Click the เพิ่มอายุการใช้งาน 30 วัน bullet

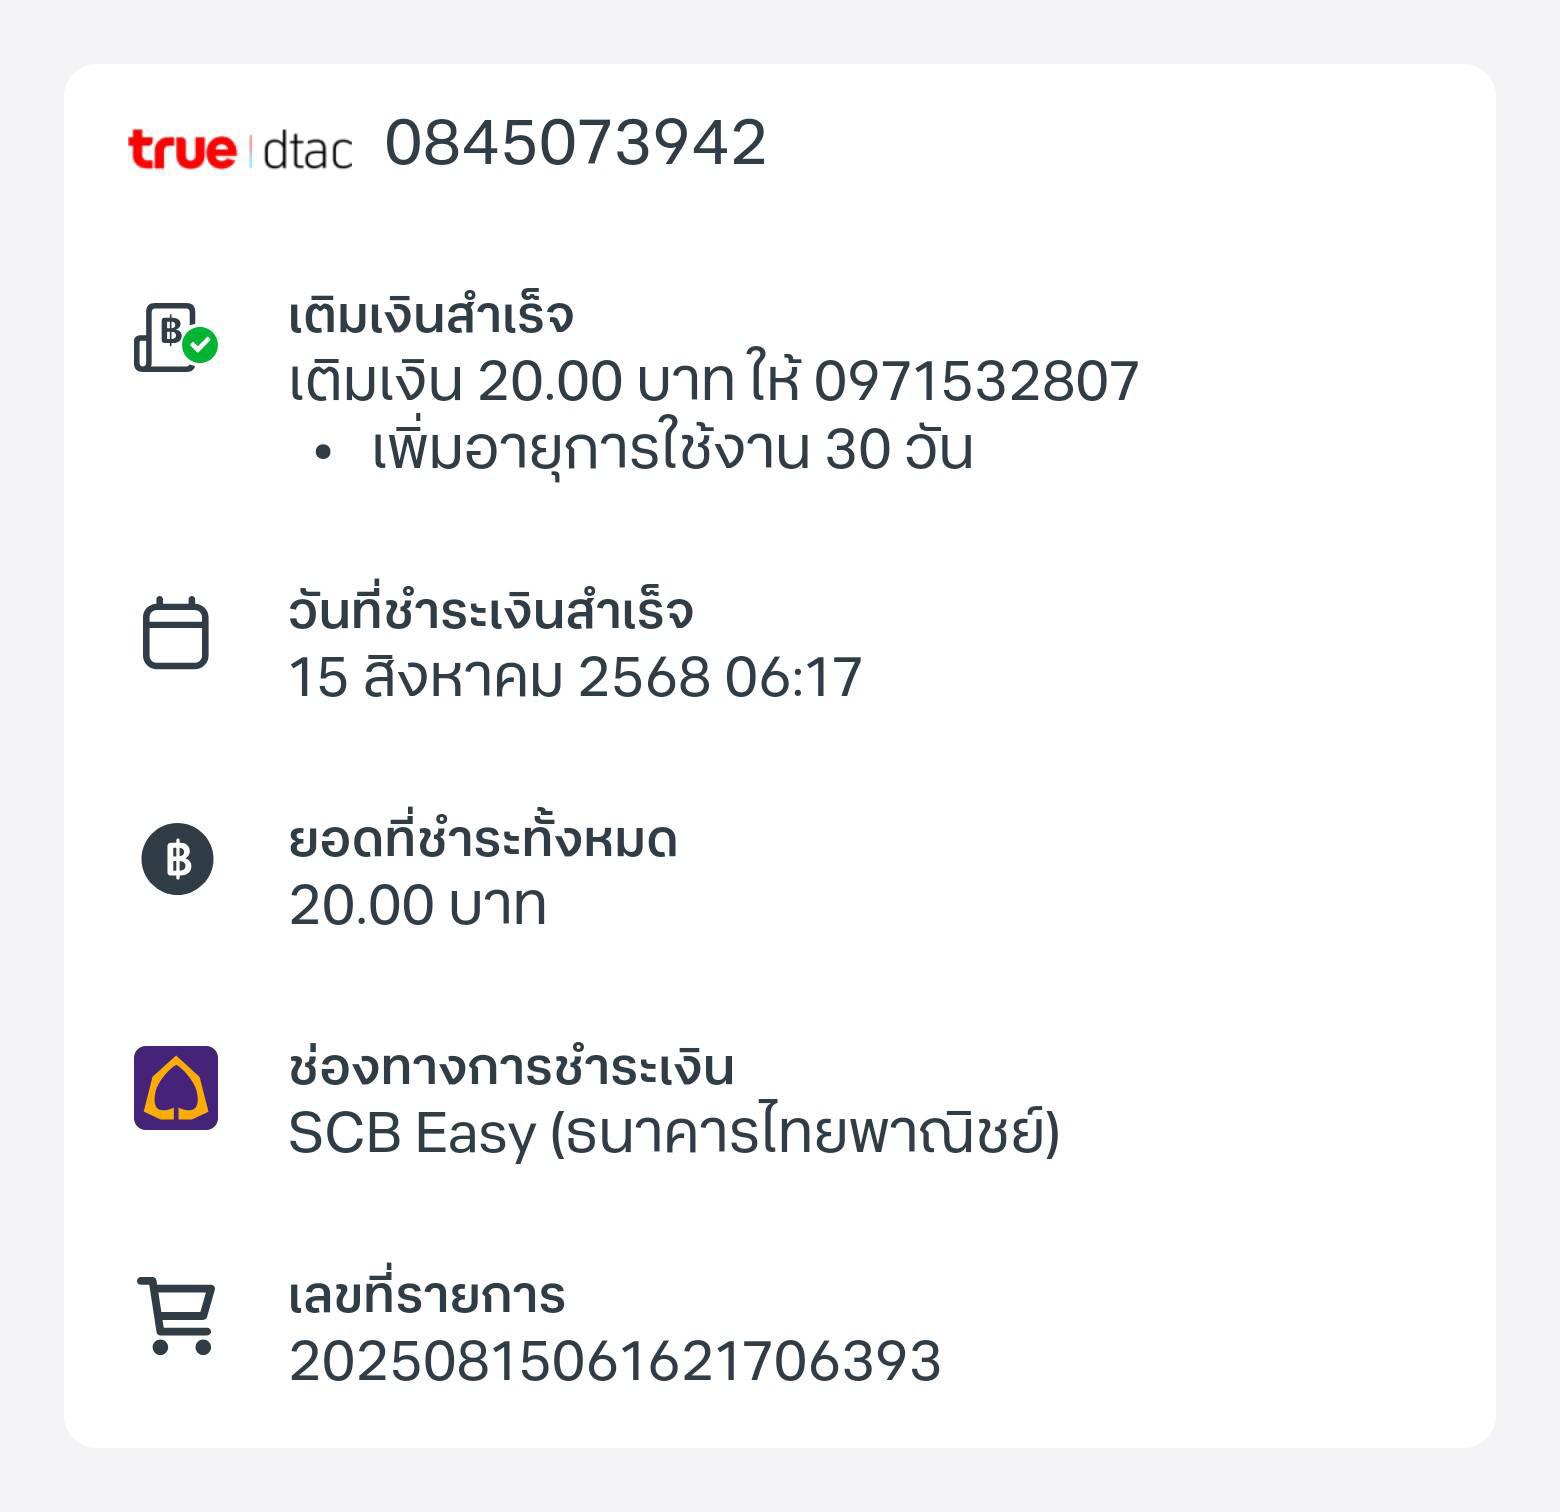(672, 449)
